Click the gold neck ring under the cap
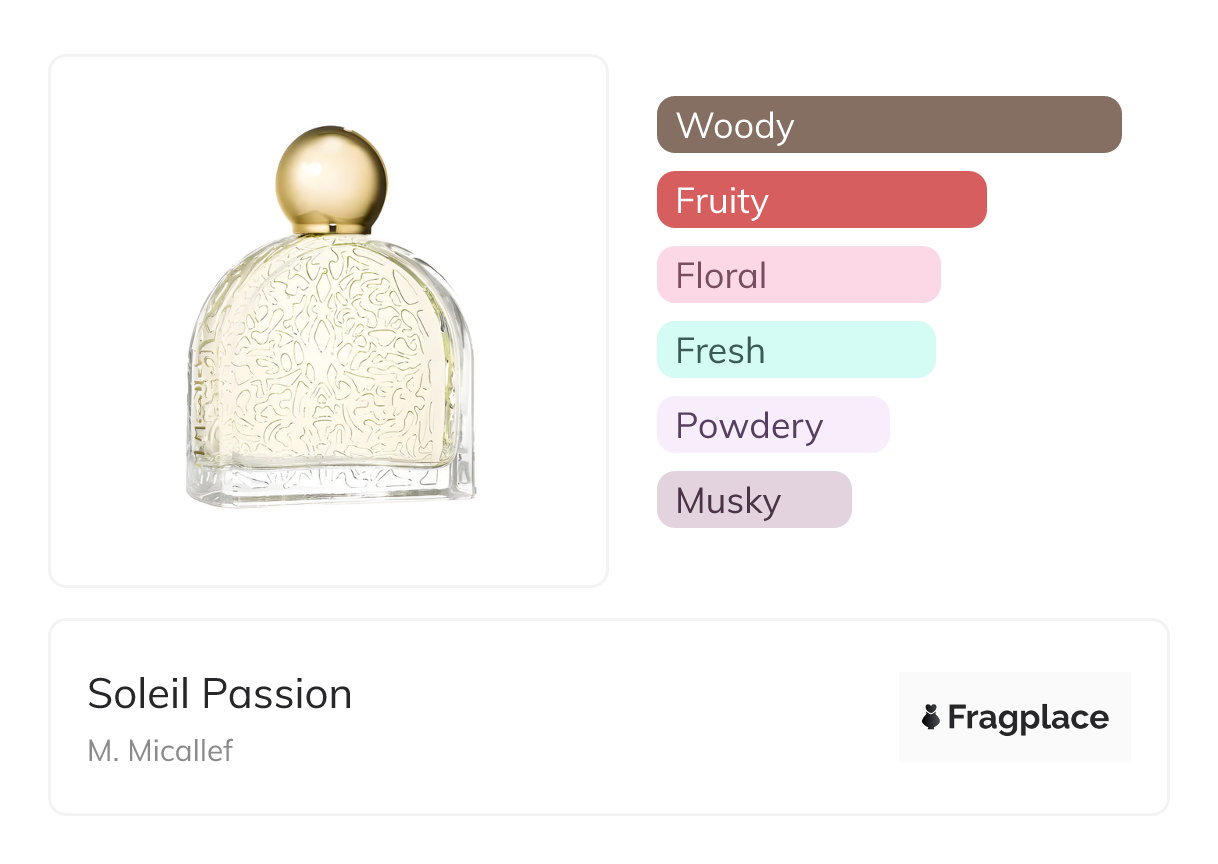Image resolution: width=1218 pixels, height=864 pixels. (331, 229)
